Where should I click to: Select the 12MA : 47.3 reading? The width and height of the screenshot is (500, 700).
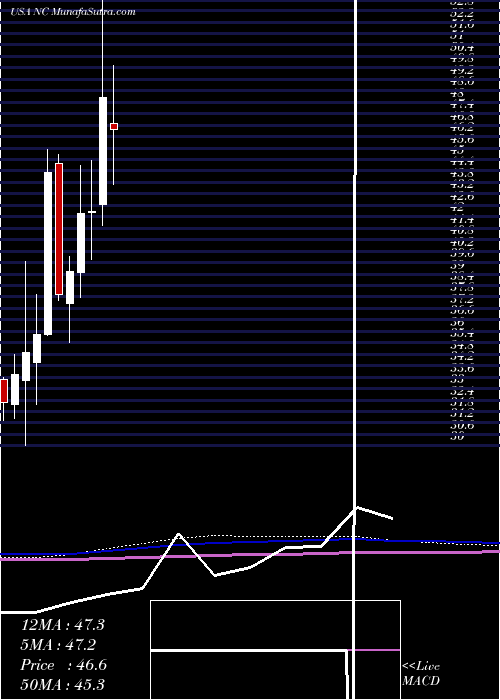(x=62, y=625)
